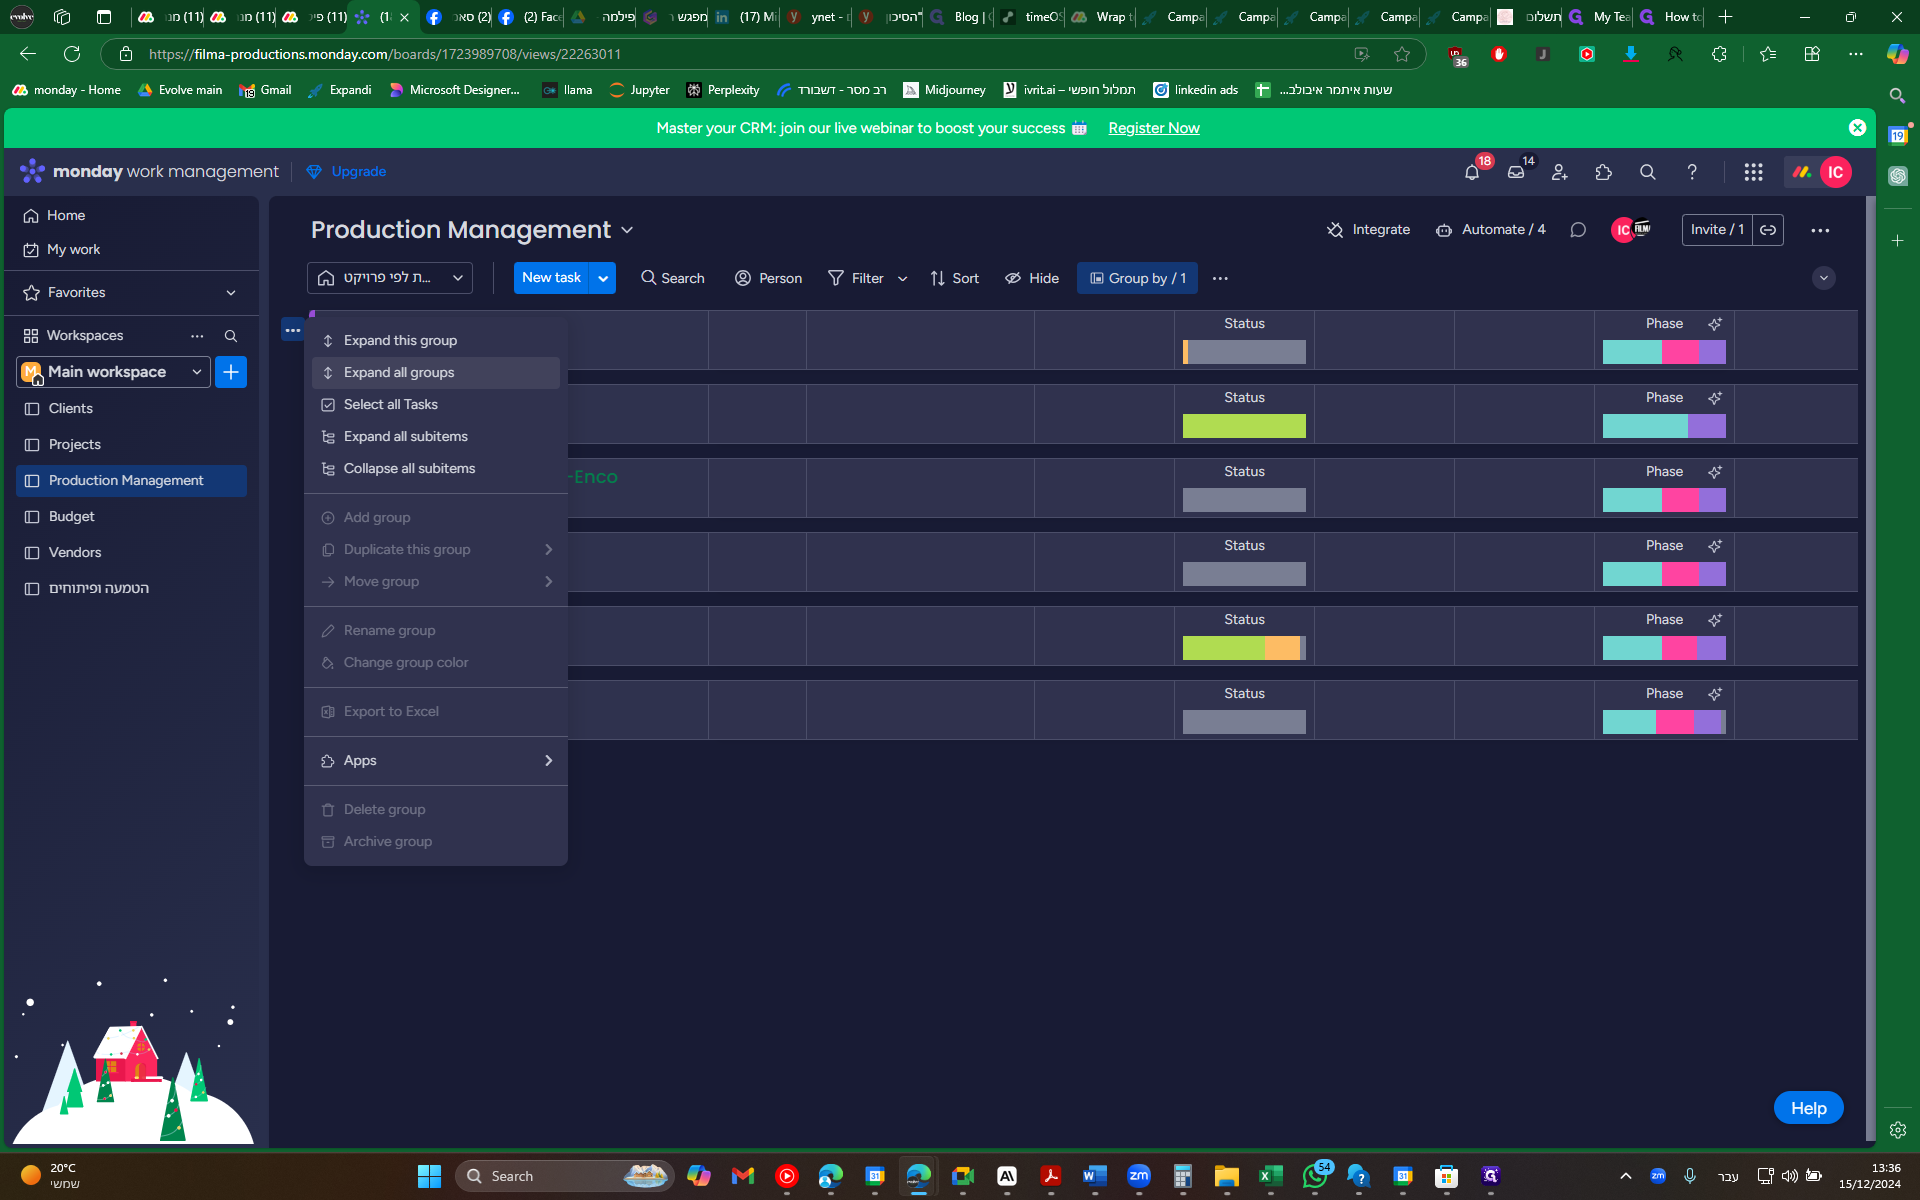
Task: Copy board link icon next to Invite
Action: click(1768, 230)
